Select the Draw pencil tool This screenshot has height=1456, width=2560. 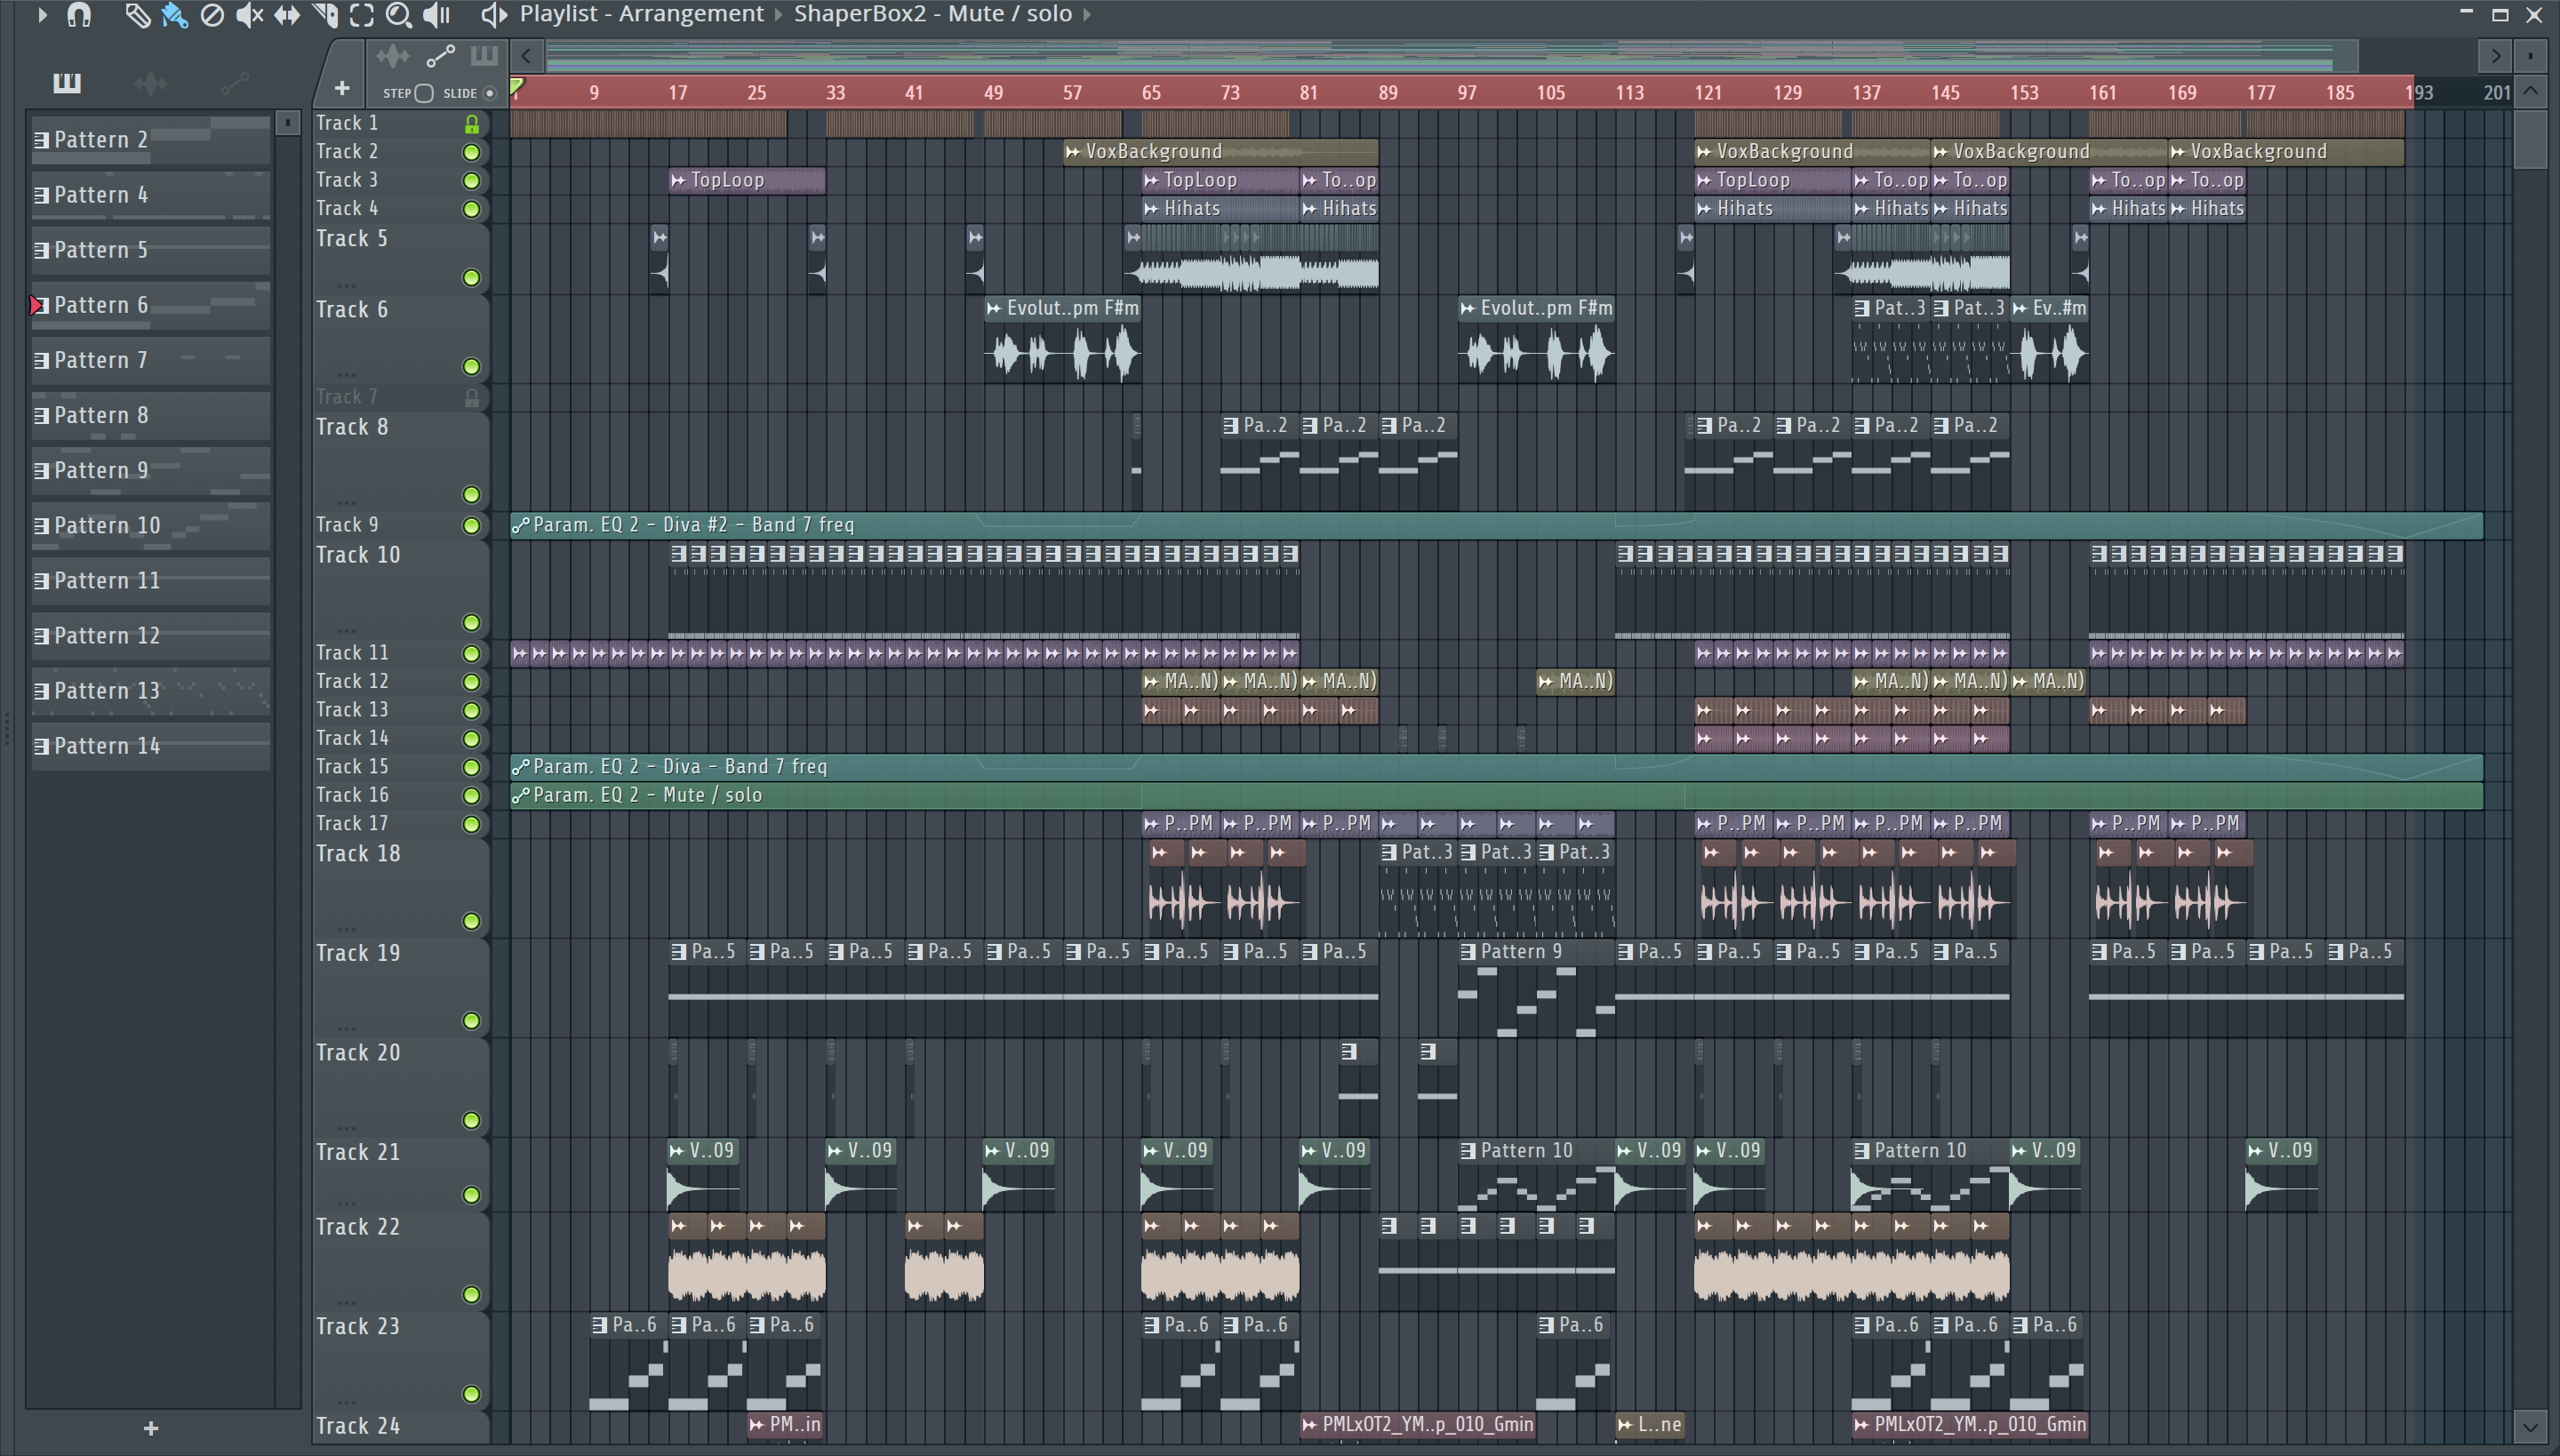pos(137,14)
